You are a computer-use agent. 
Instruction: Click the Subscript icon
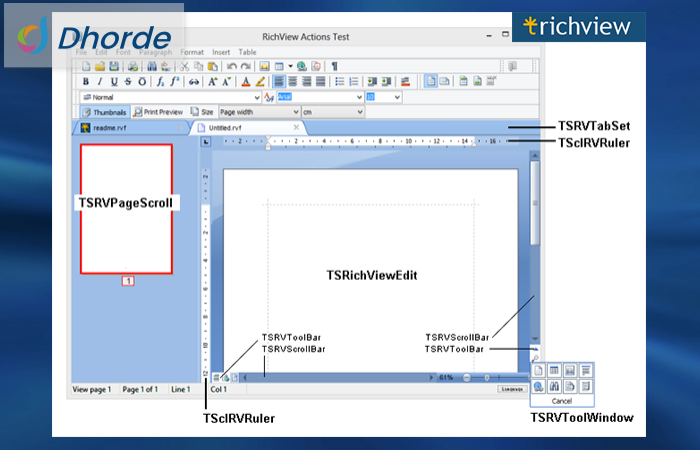160,82
